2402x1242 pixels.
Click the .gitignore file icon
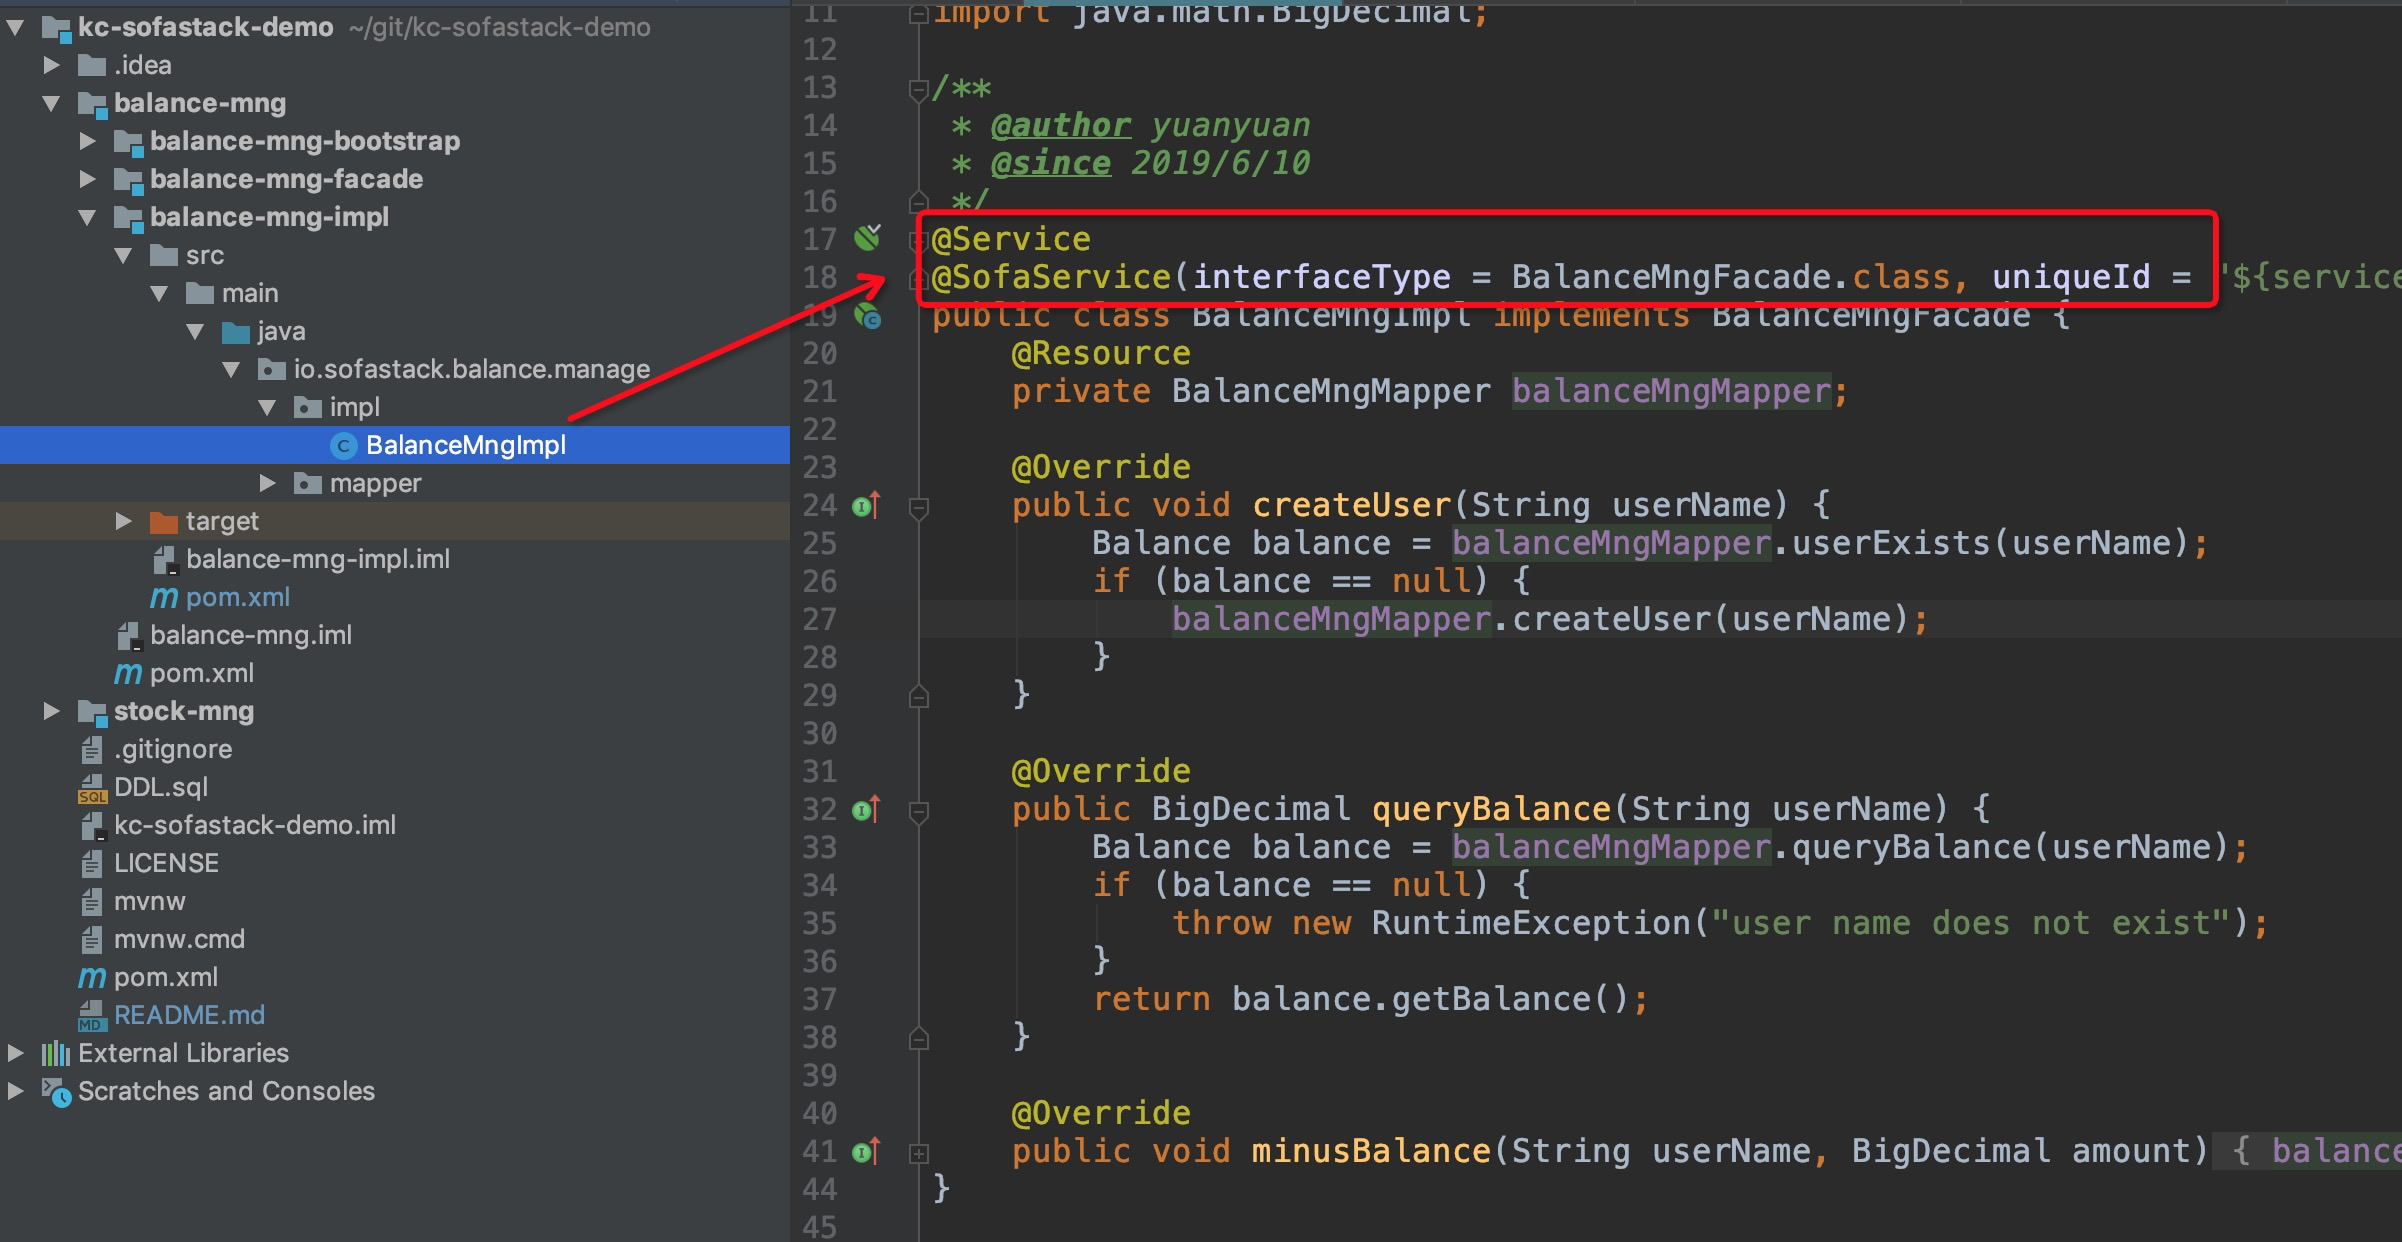coord(92,750)
